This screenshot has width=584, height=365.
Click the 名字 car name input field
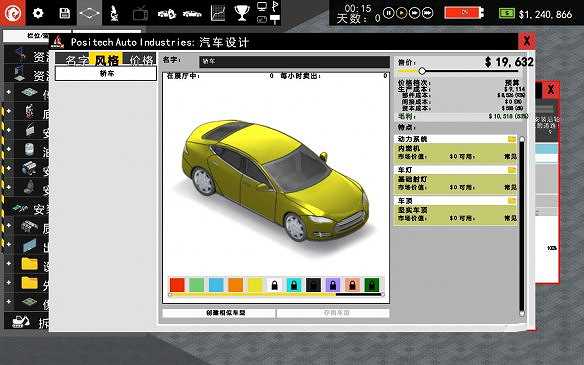(x=295, y=62)
